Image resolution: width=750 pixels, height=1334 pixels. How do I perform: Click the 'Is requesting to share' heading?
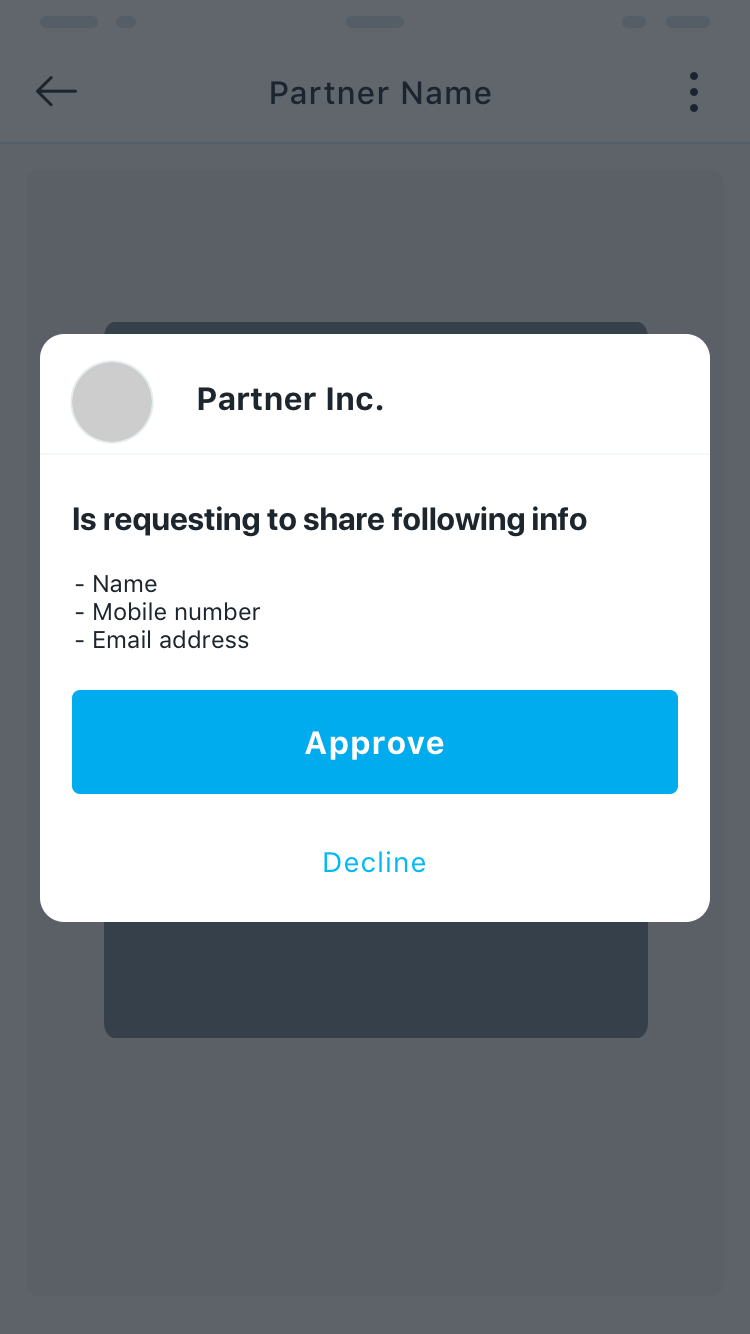coord(329,519)
